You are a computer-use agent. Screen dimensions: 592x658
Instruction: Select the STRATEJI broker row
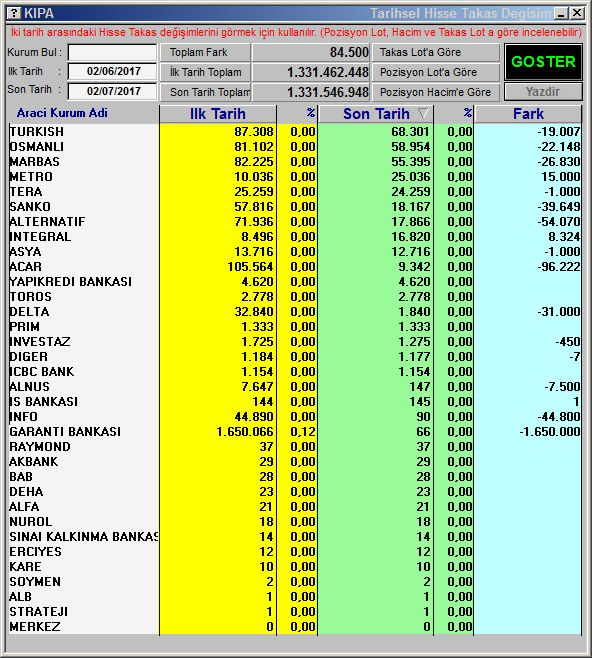[x=295, y=612]
